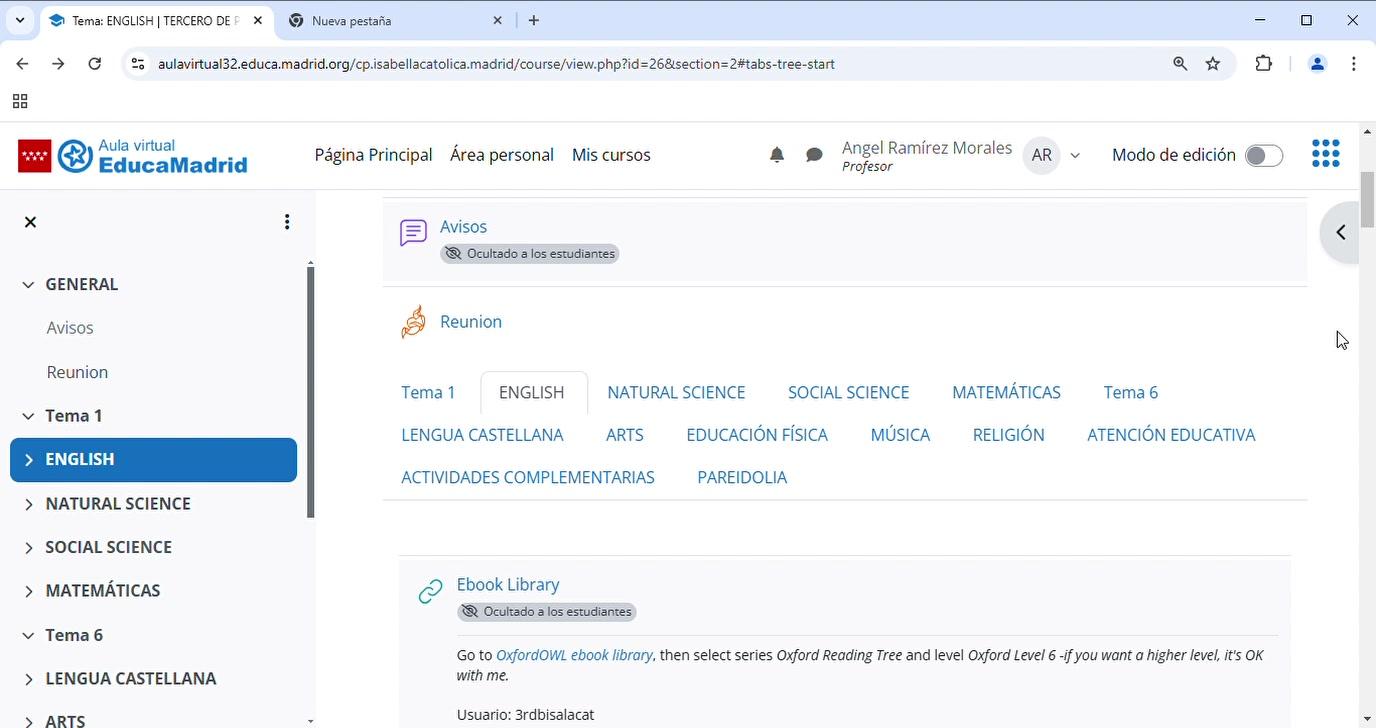Close the Nueva pestaña tab
Image resolution: width=1376 pixels, height=728 pixels.
[498, 20]
